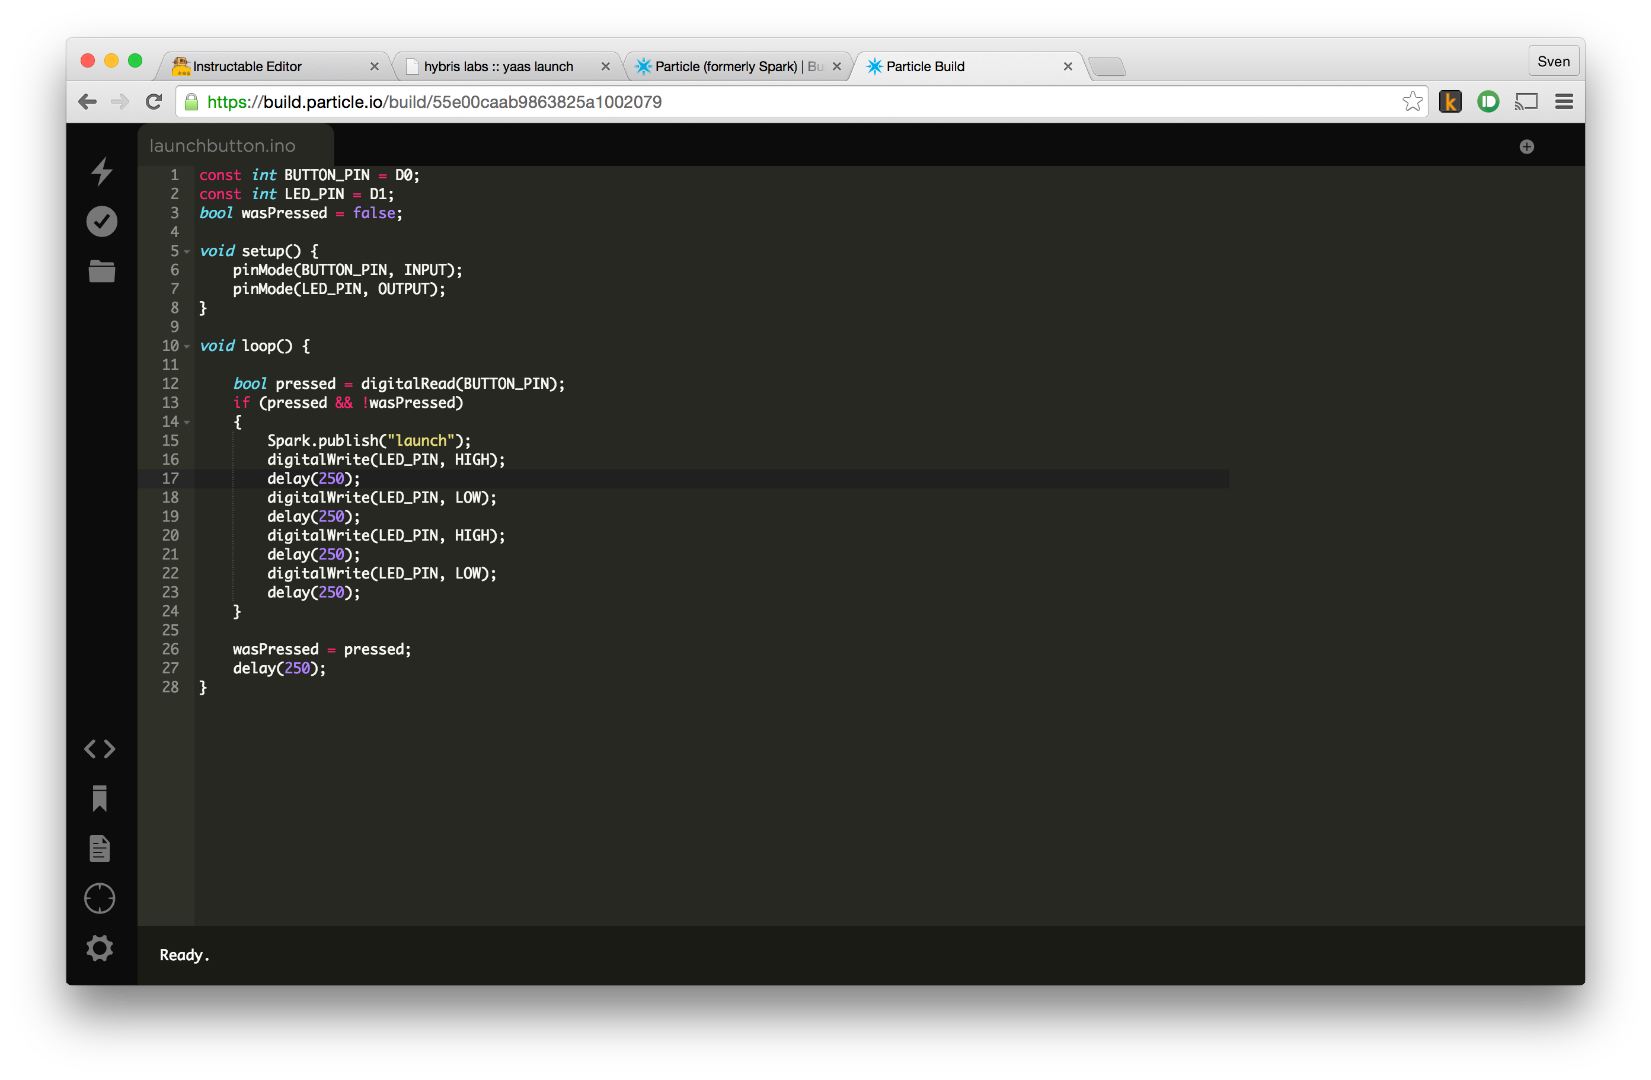Collapse the if-block fold arrow on line 14

[185, 422]
